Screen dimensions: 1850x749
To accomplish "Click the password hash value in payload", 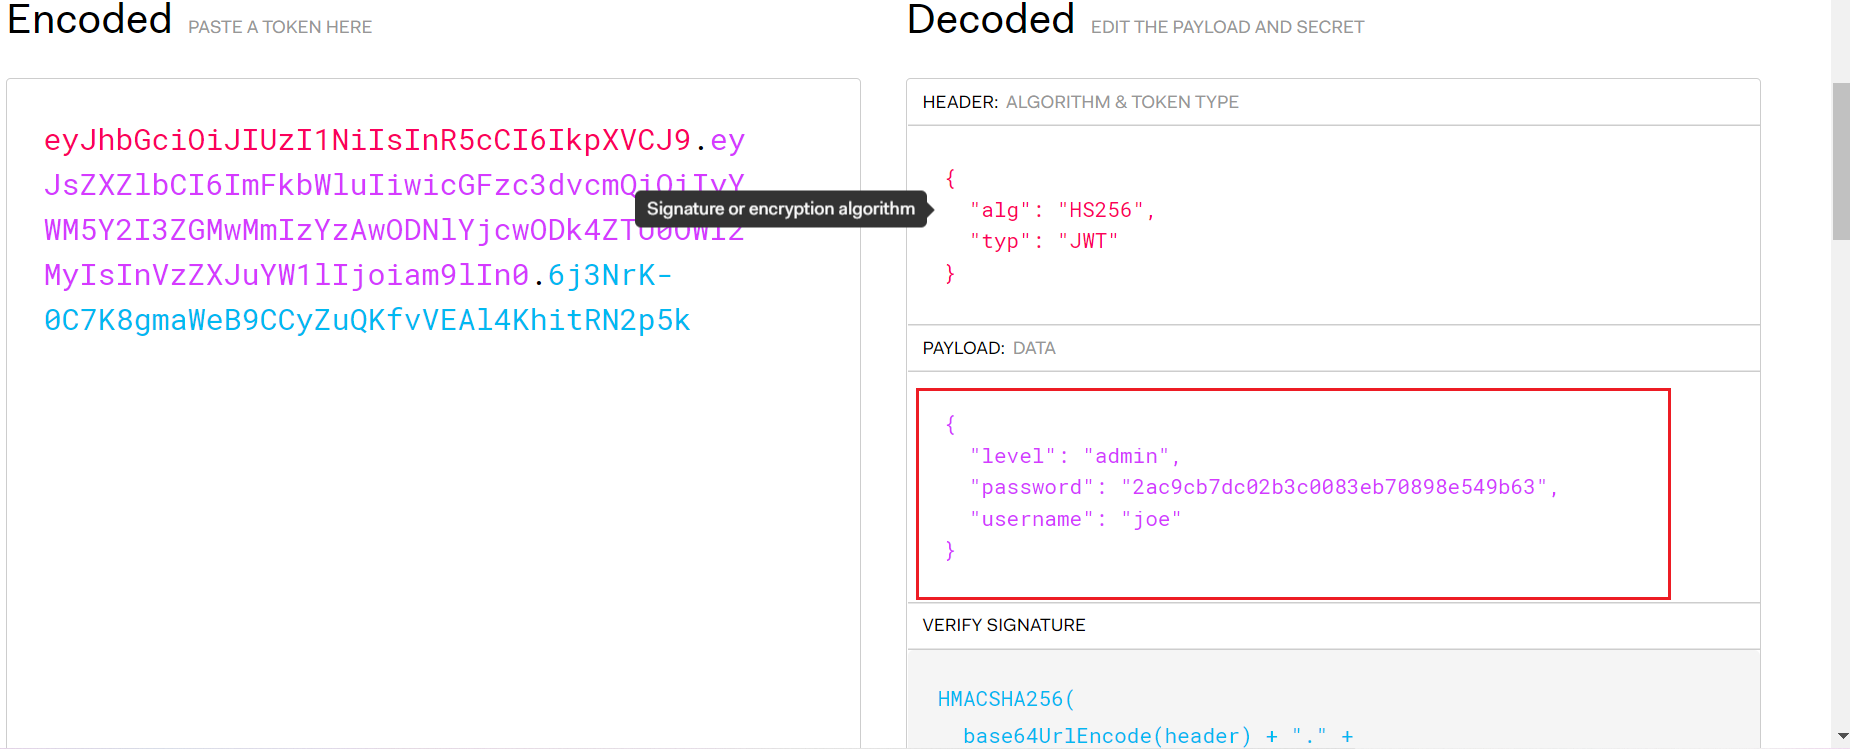I will (x=1334, y=487).
